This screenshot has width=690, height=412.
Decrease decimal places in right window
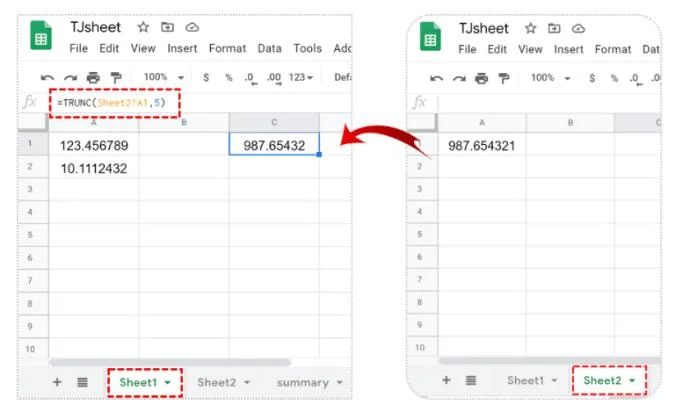point(635,79)
